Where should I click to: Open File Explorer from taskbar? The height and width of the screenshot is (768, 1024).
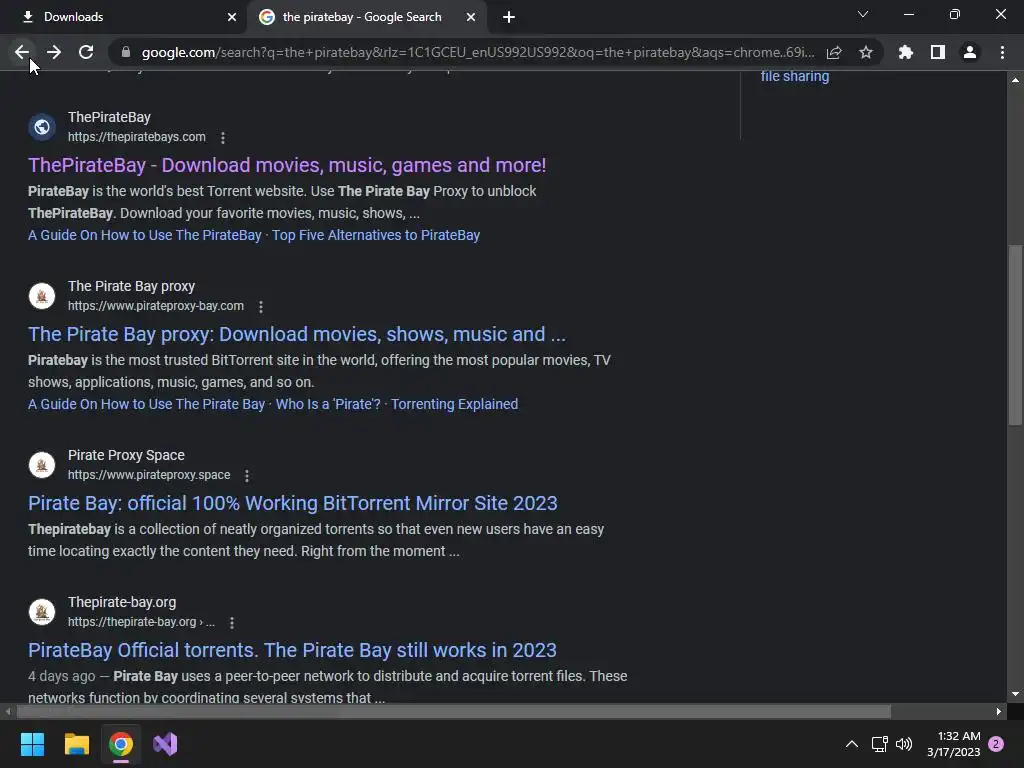click(76, 744)
